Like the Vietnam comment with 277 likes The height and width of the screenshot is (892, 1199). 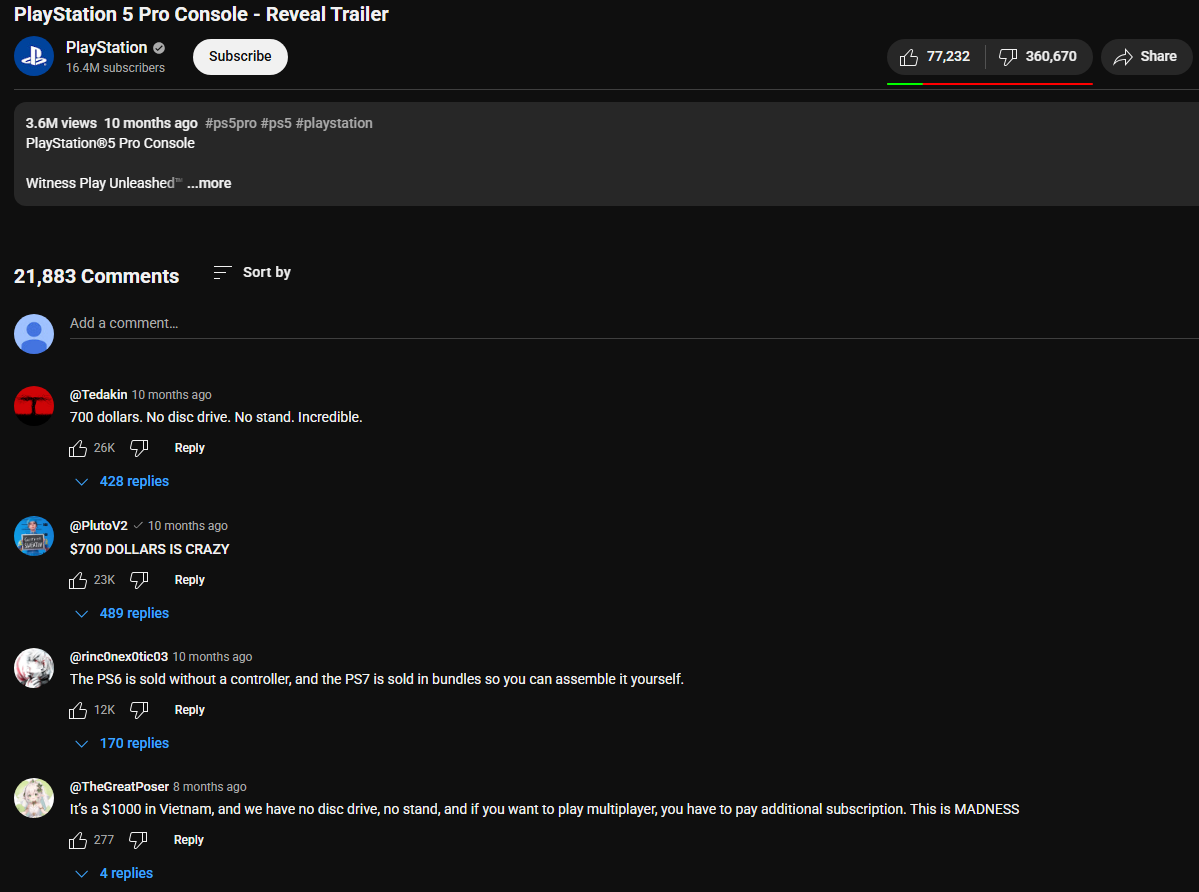77,841
